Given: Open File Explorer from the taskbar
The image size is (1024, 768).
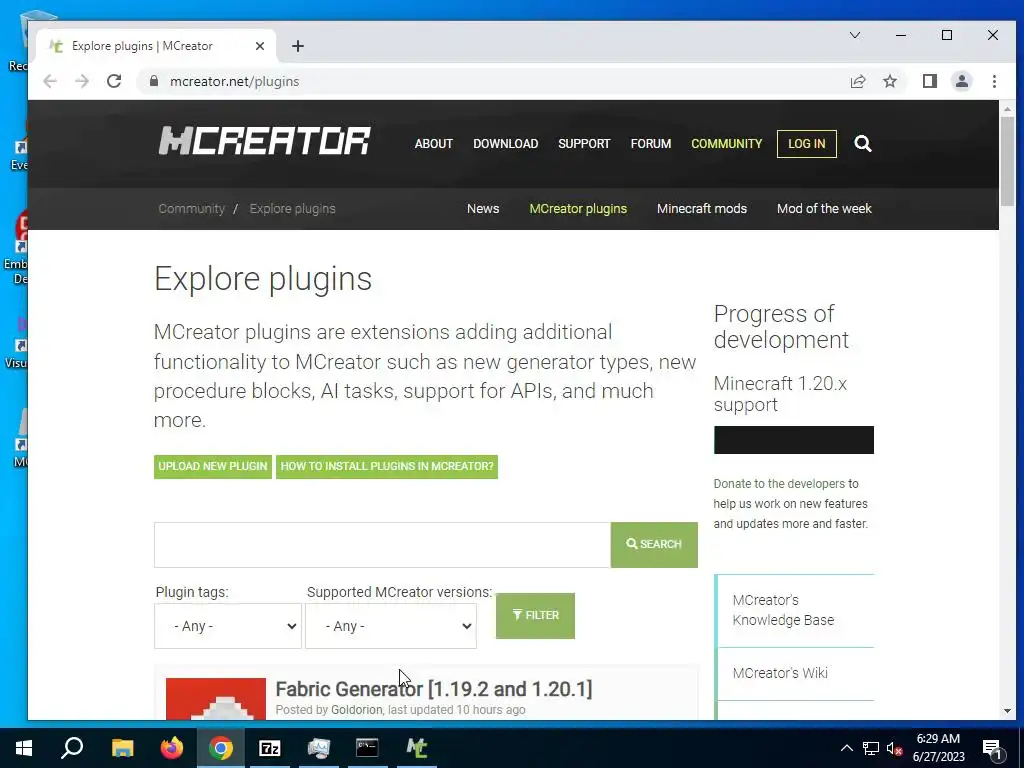Looking at the screenshot, I should [x=122, y=748].
